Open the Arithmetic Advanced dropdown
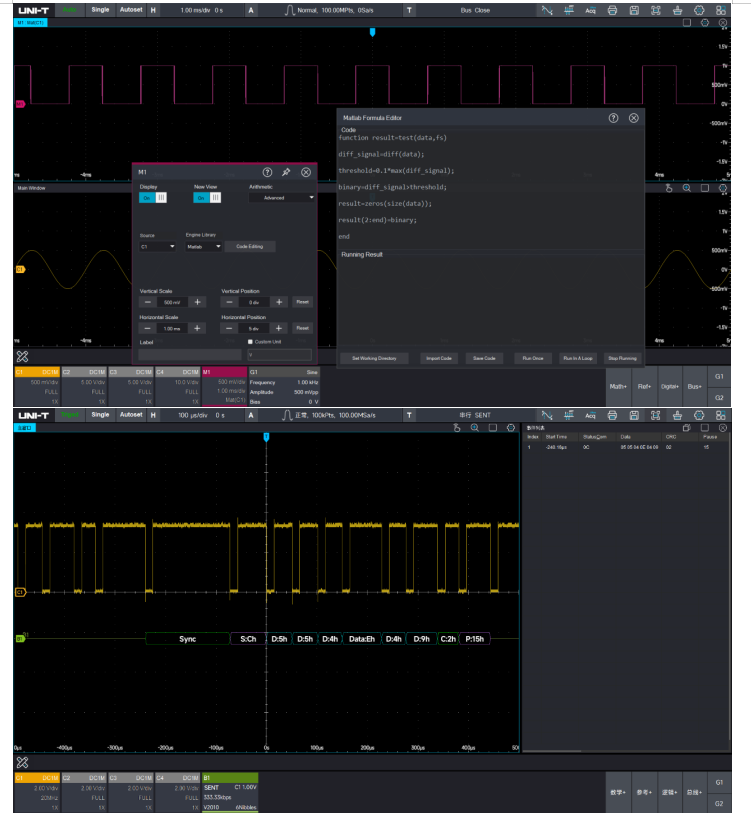Image resolution: width=751 pixels, height=814 pixels. pos(283,198)
